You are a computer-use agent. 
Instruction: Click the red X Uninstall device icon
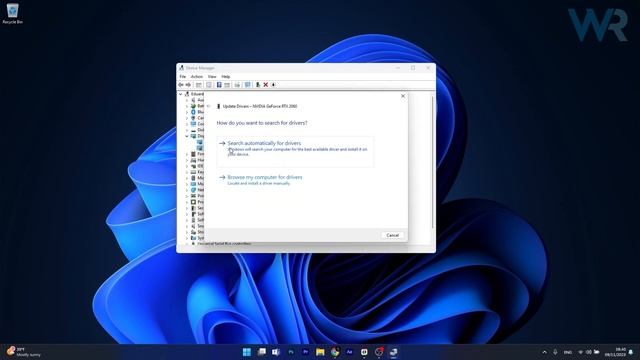266,85
